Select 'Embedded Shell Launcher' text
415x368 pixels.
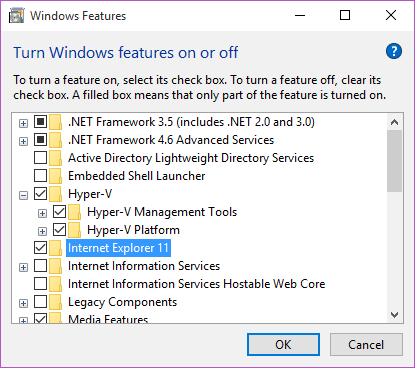pyautogui.click(x=137, y=176)
